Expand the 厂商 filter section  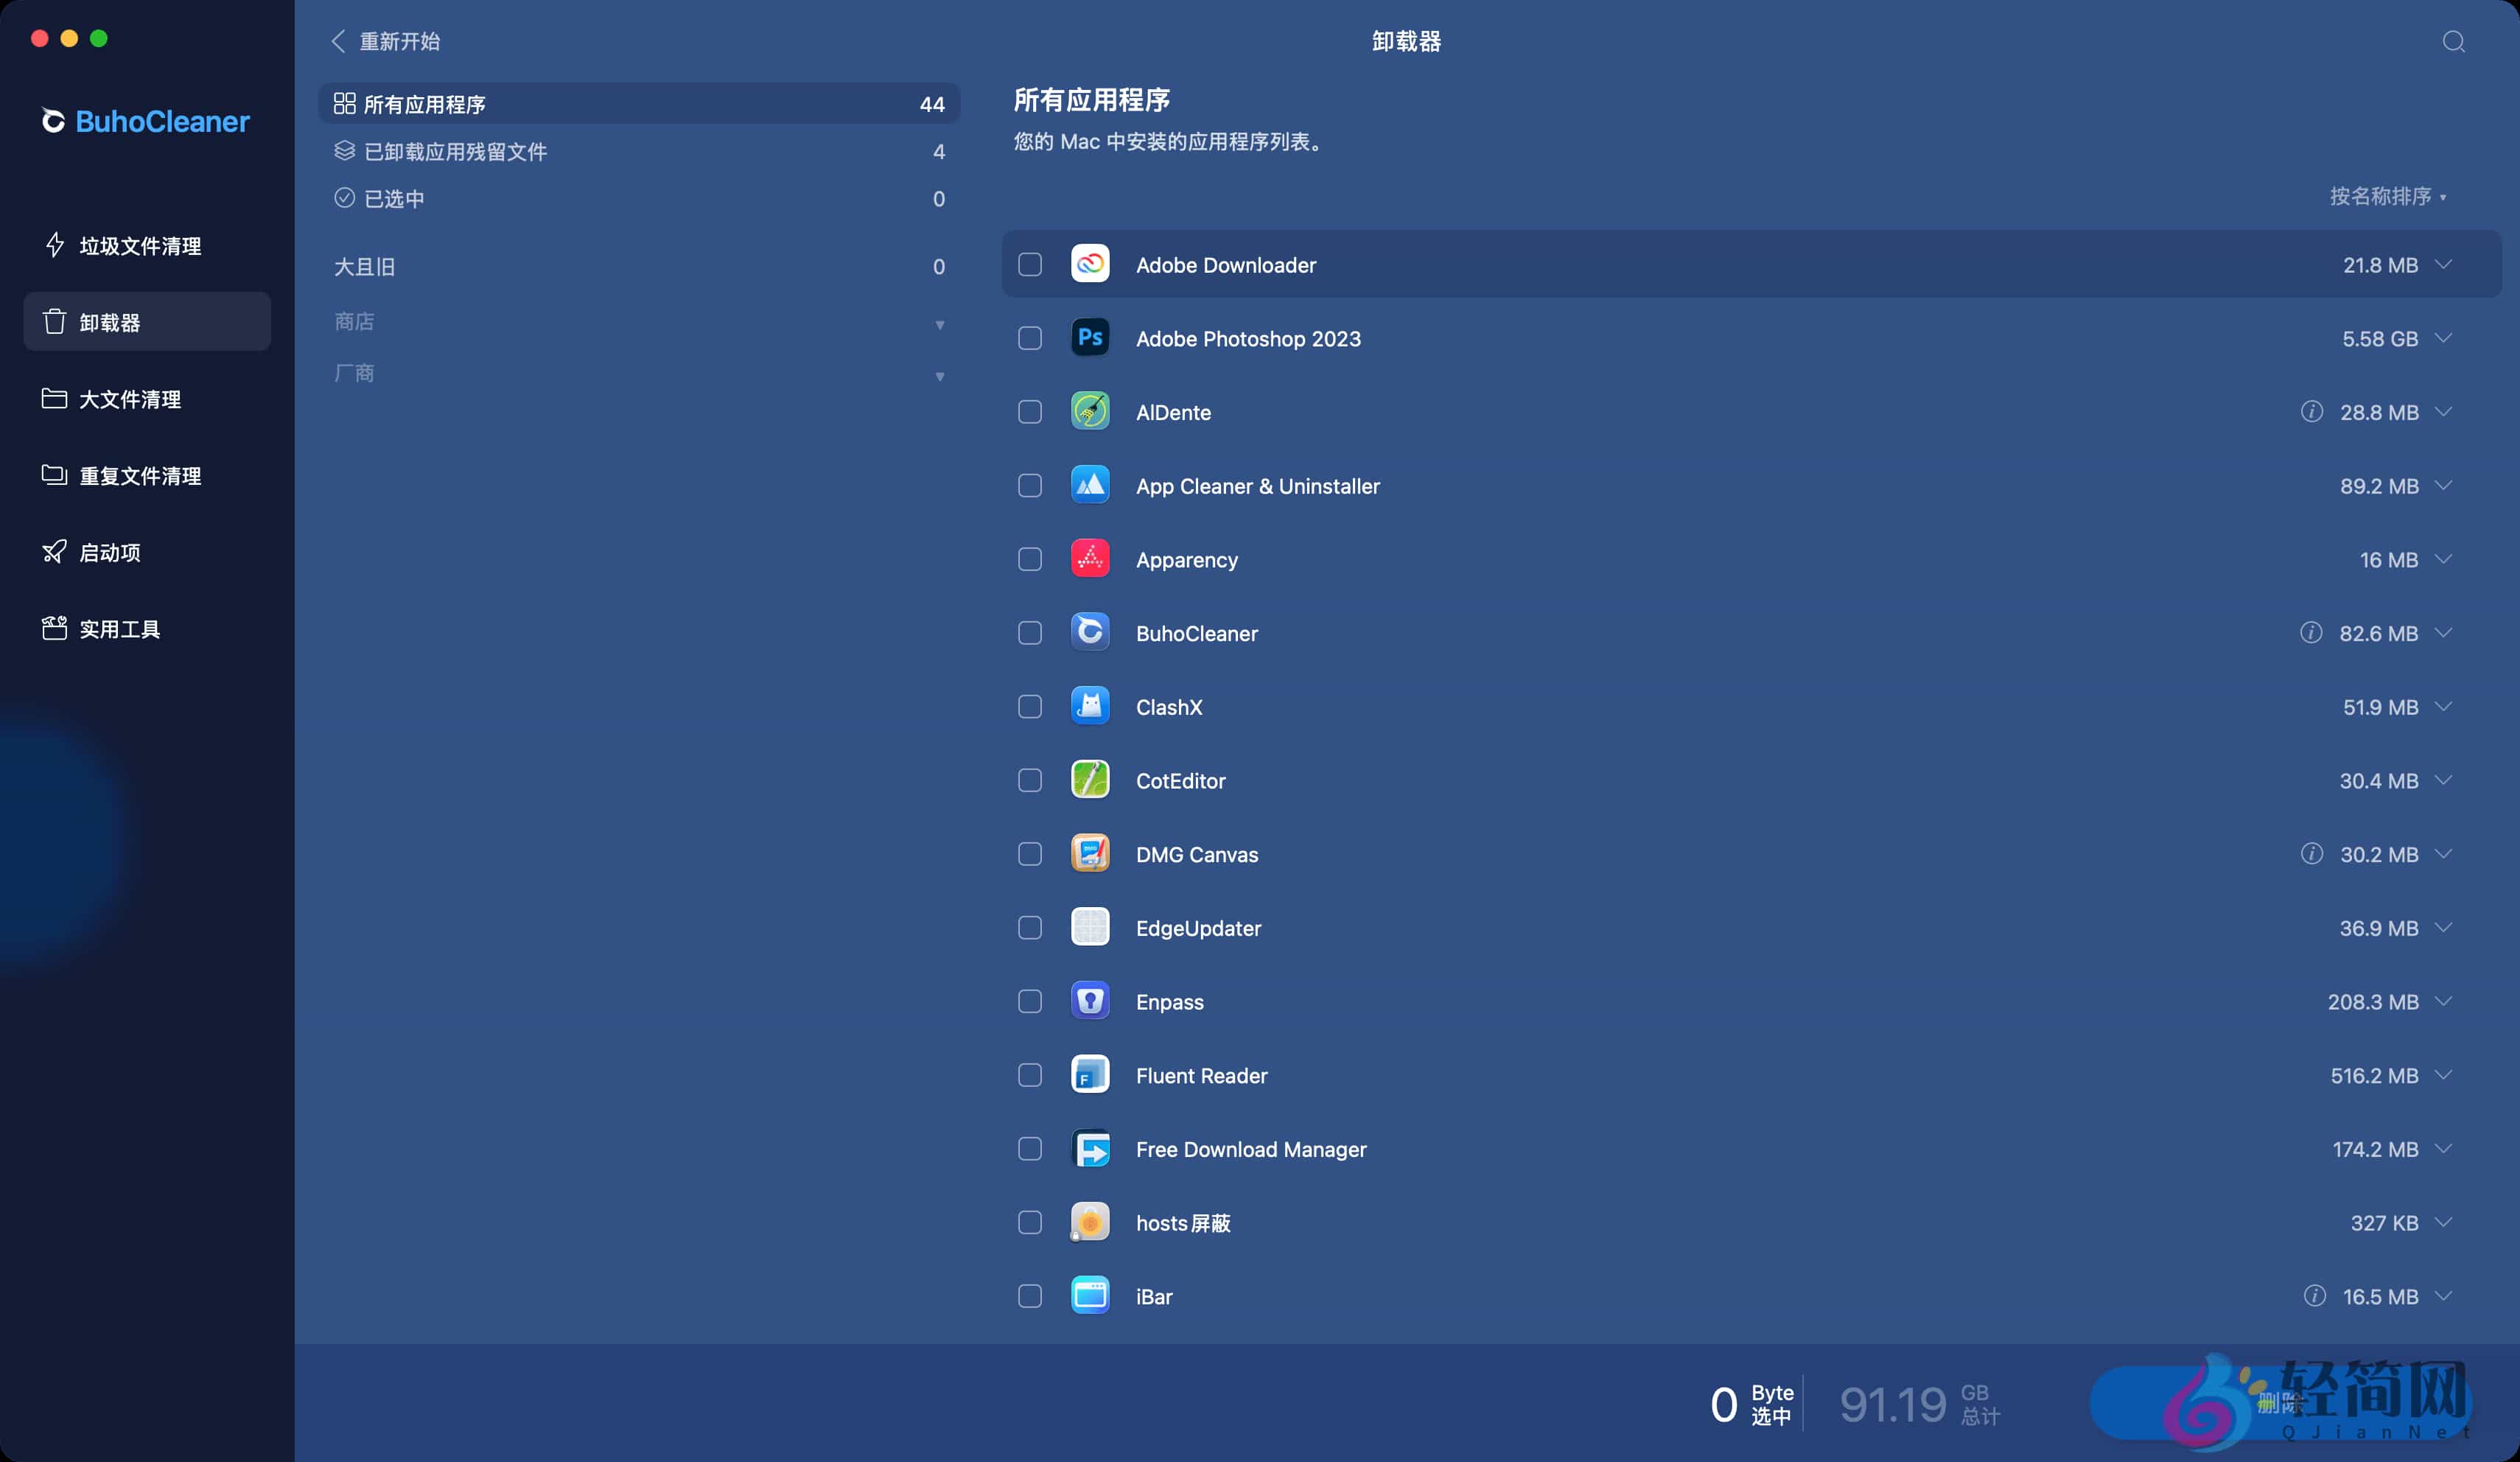pos(939,376)
